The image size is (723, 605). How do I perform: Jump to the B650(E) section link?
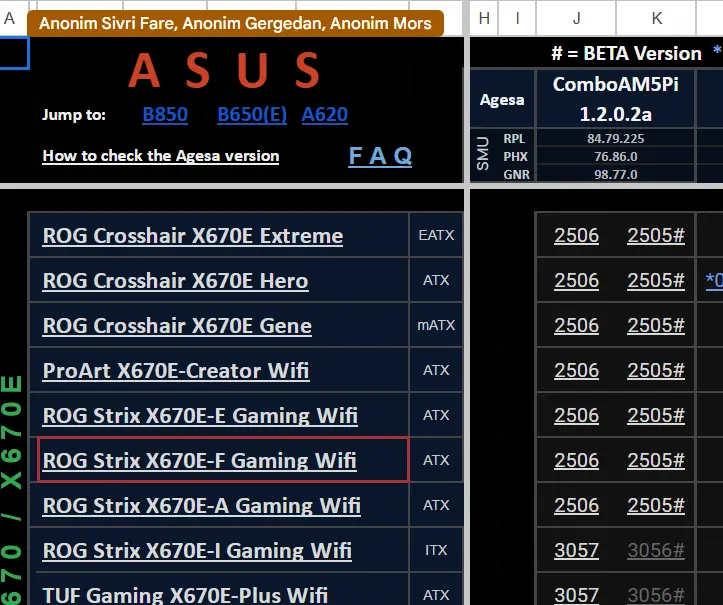click(x=252, y=114)
